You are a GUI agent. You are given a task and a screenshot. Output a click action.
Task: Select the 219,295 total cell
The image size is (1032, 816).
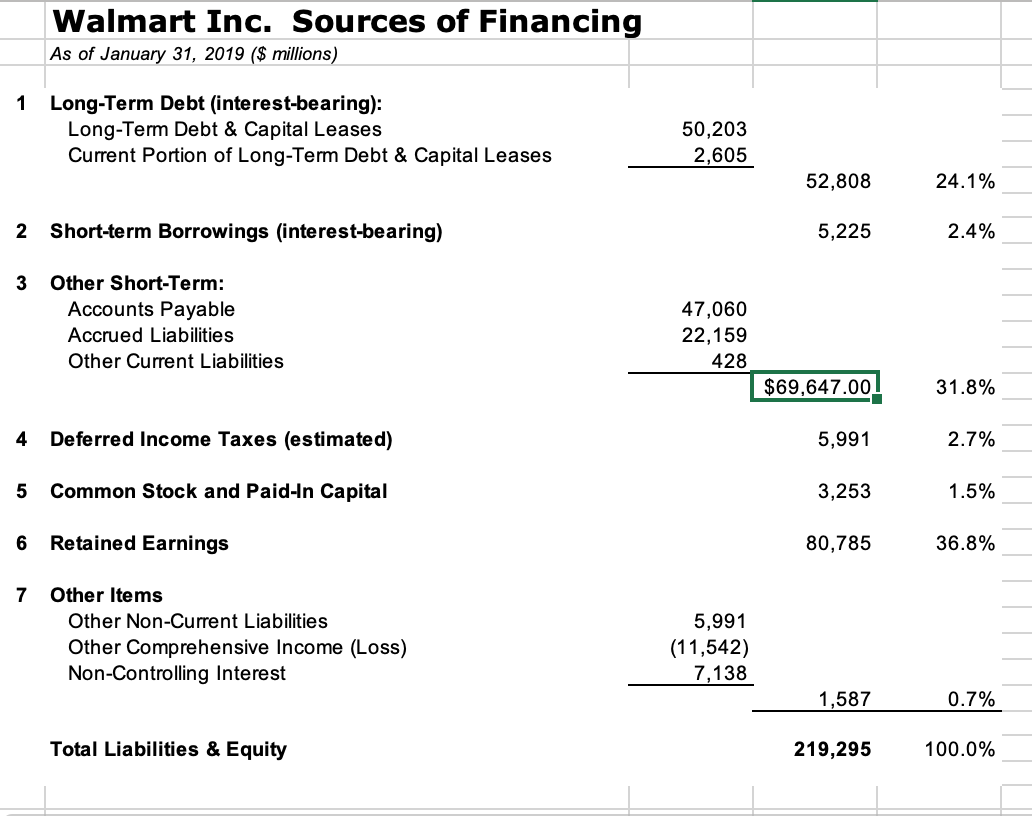click(832, 750)
